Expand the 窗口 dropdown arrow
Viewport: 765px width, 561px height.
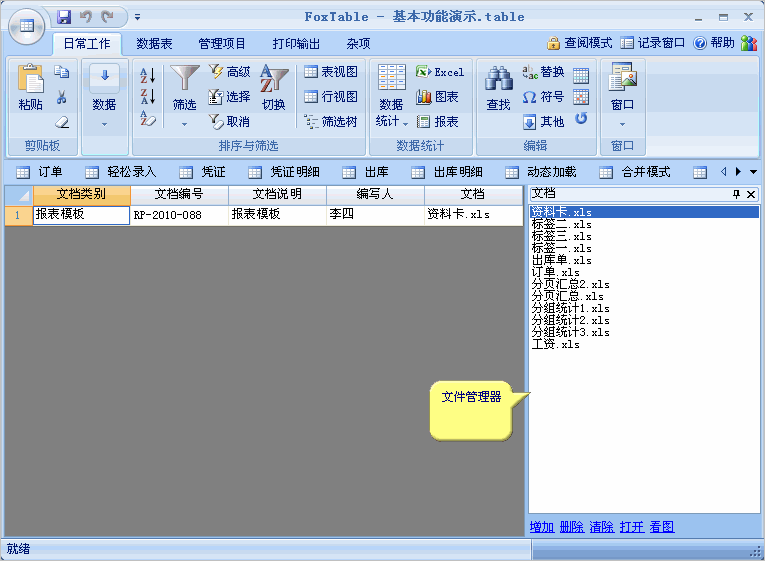click(x=622, y=124)
